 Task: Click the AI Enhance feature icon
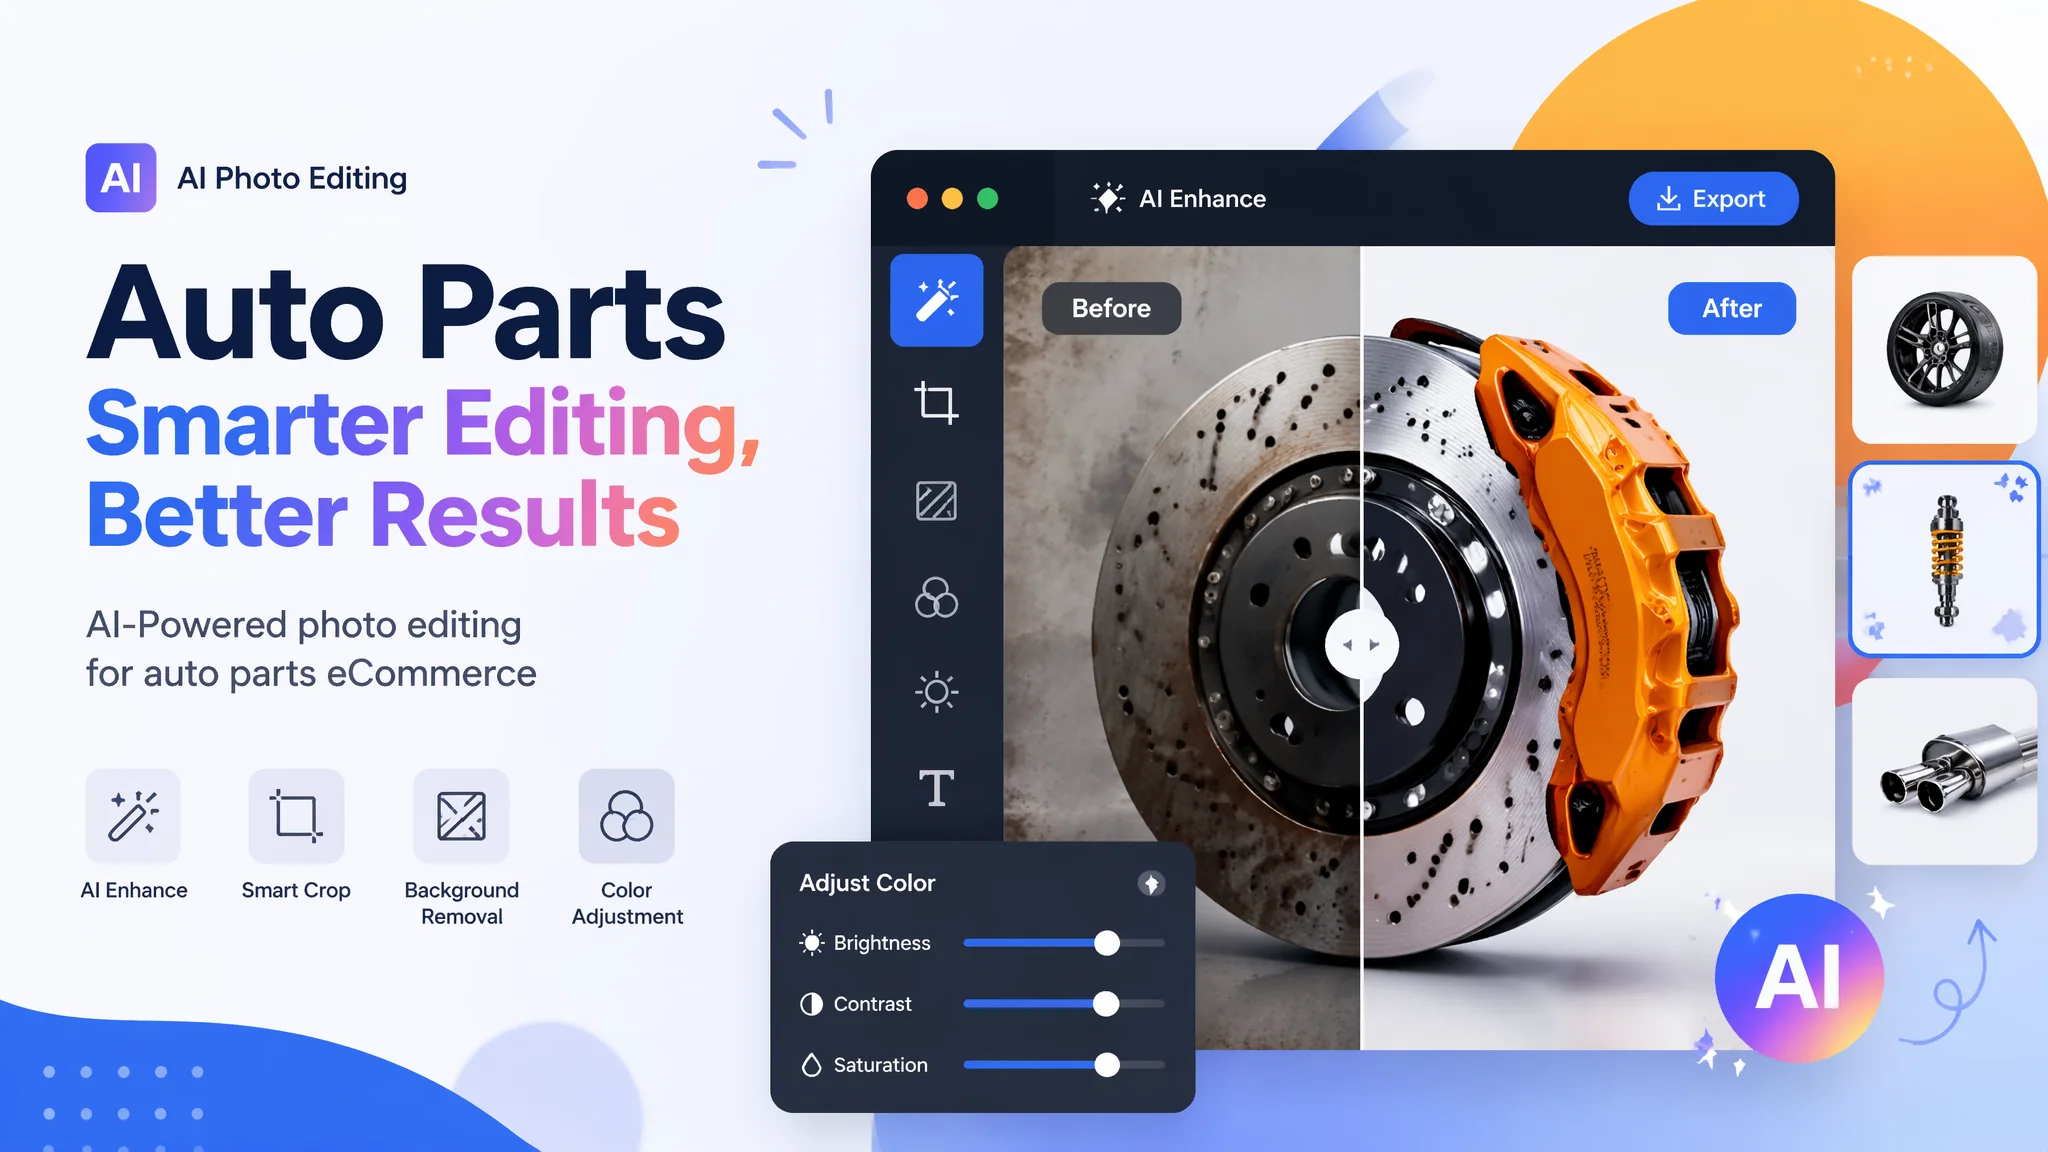(133, 816)
